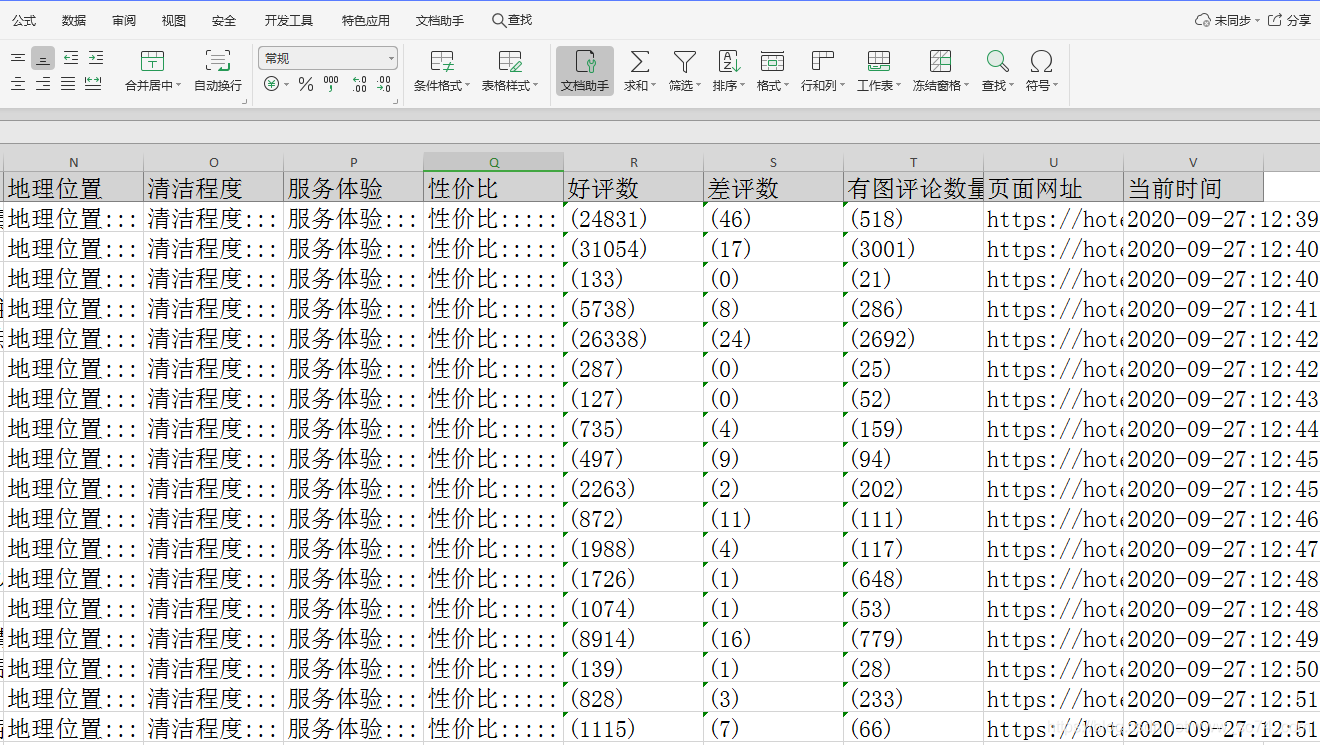Image resolution: width=1320 pixels, height=745 pixels.
Task: Click the cell containing (3001)
Action: [914, 247]
